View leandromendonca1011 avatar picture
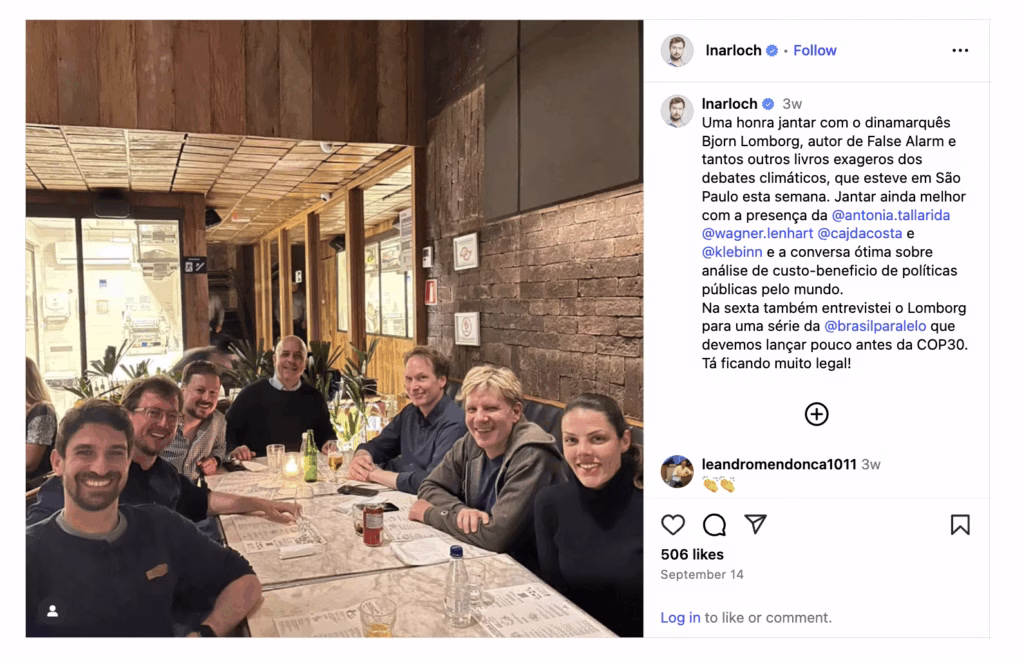The height and width of the screenshot is (658, 1024). tap(677, 471)
